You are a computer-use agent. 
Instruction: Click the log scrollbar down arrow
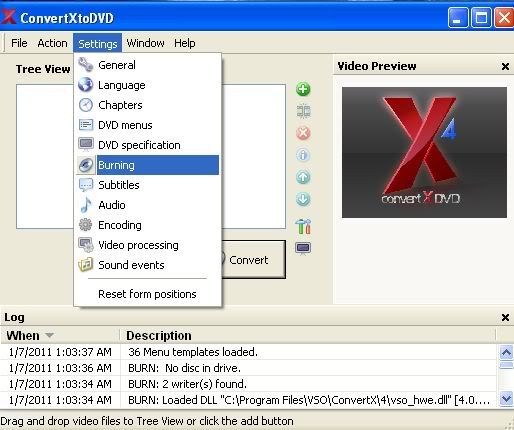[506, 399]
